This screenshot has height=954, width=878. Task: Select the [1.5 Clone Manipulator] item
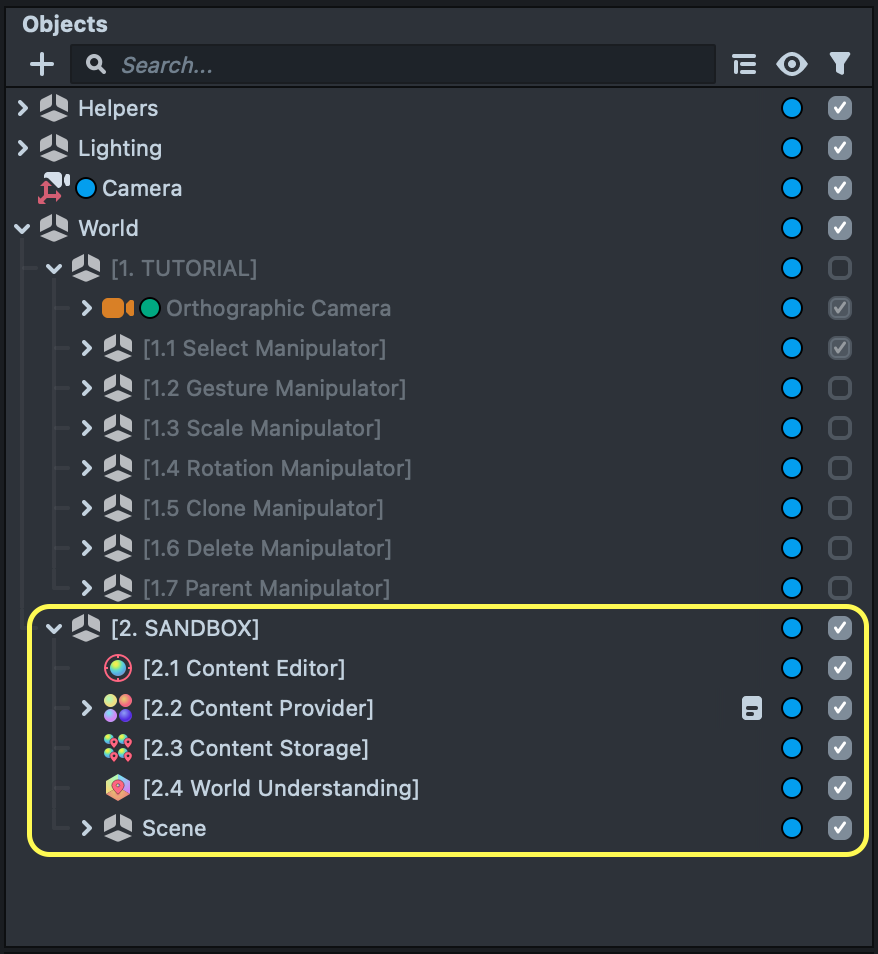click(263, 508)
